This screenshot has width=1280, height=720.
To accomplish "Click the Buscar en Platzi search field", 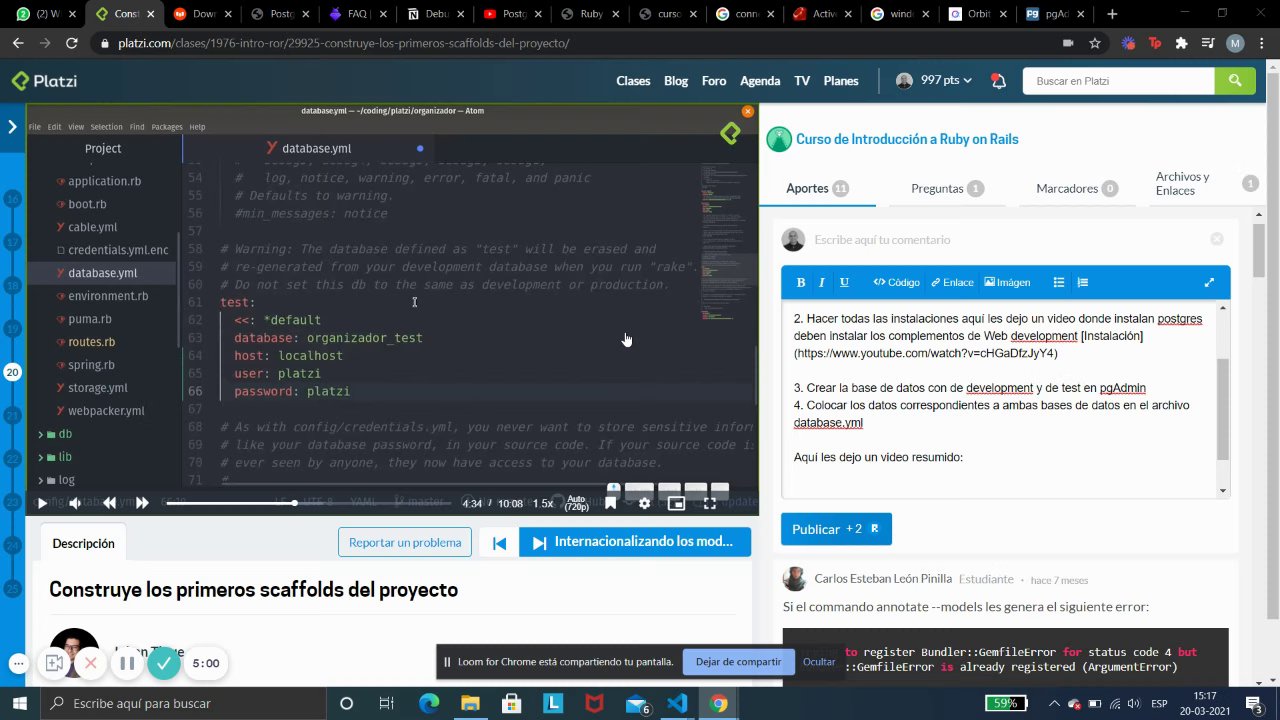I will (x=1119, y=81).
